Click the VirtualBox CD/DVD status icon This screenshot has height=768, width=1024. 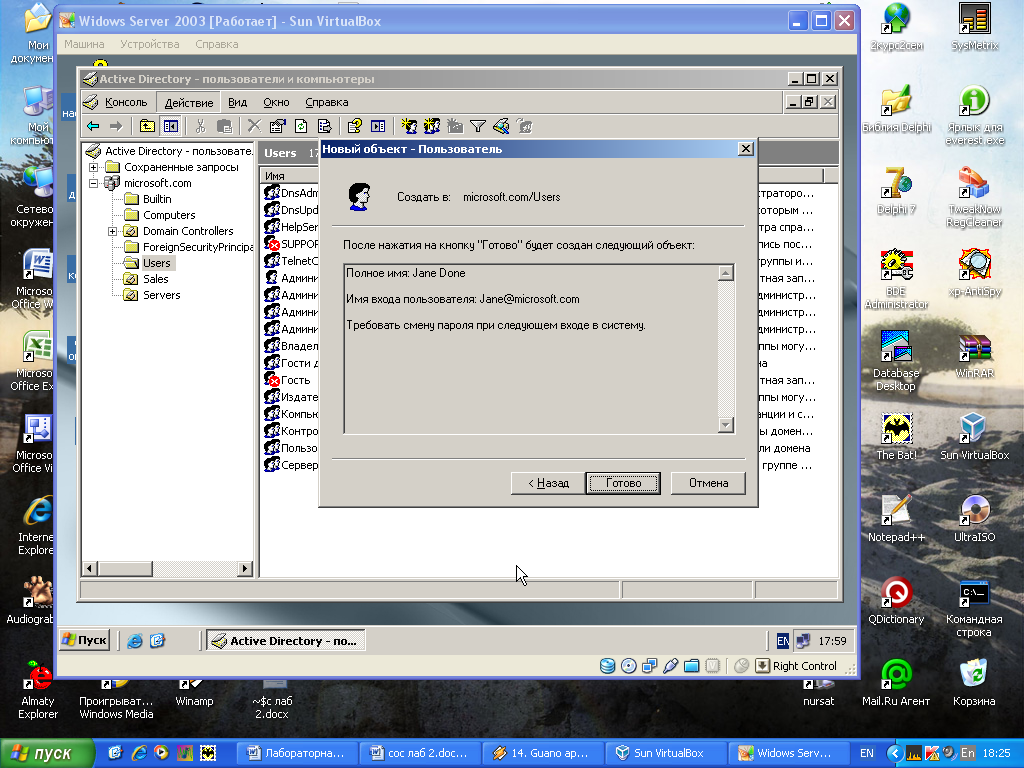(628, 666)
